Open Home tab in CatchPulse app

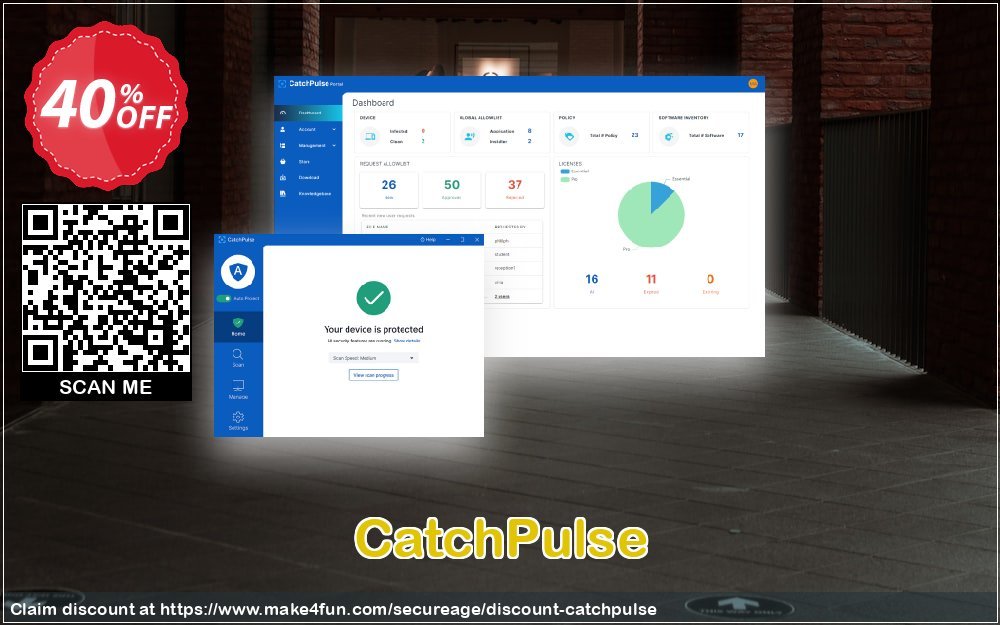(x=238, y=327)
